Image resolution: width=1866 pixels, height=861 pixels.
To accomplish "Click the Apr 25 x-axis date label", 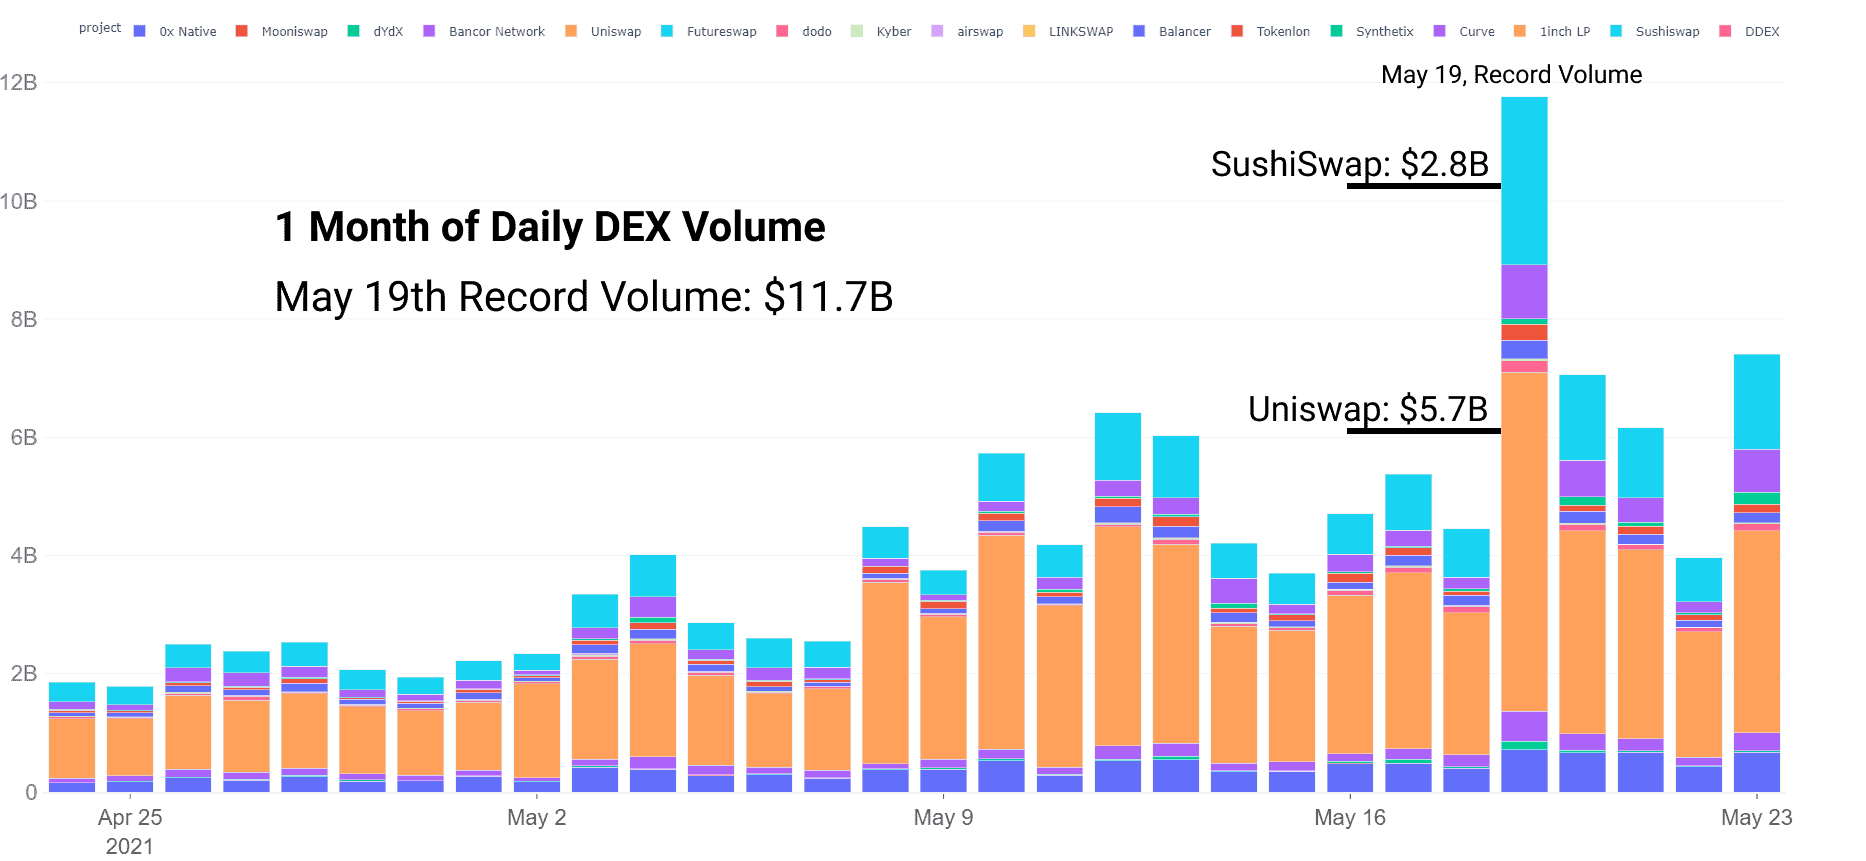I will pyautogui.click(x=130, y=817).
